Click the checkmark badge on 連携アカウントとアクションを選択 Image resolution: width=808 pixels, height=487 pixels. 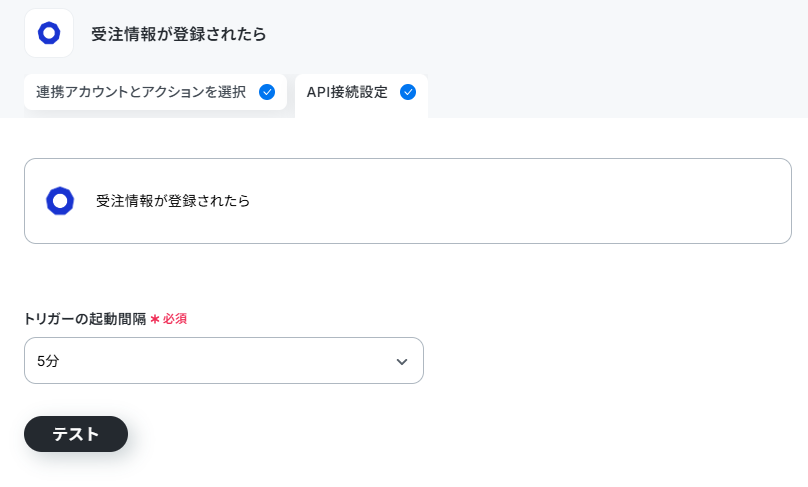[267, 92]
